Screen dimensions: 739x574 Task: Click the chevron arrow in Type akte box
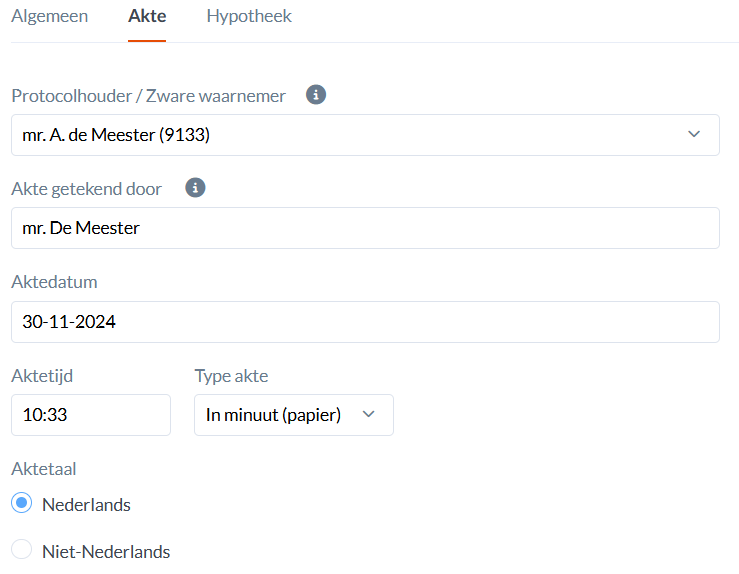368,415
